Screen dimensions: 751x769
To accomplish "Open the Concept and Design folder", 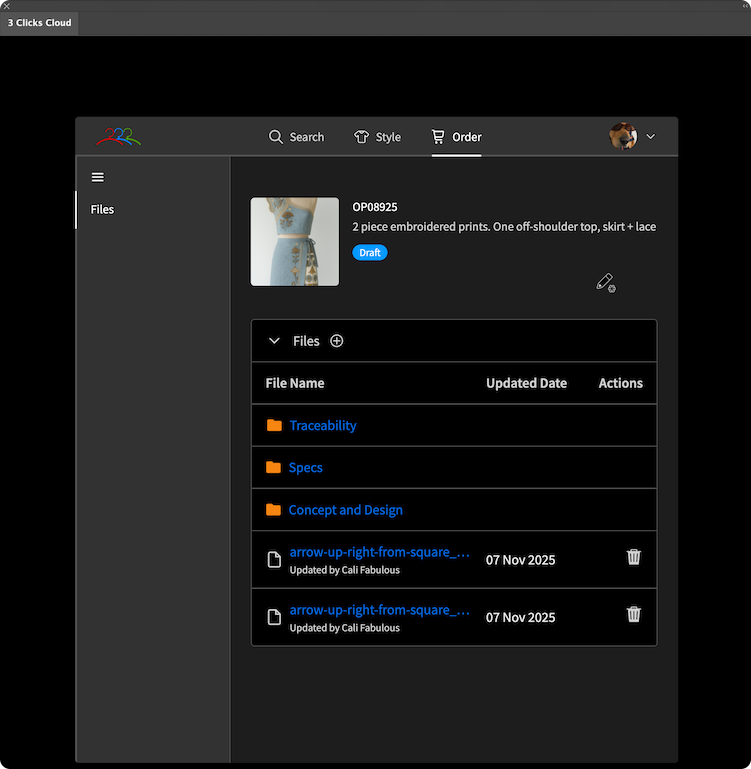I will point(345,510).
